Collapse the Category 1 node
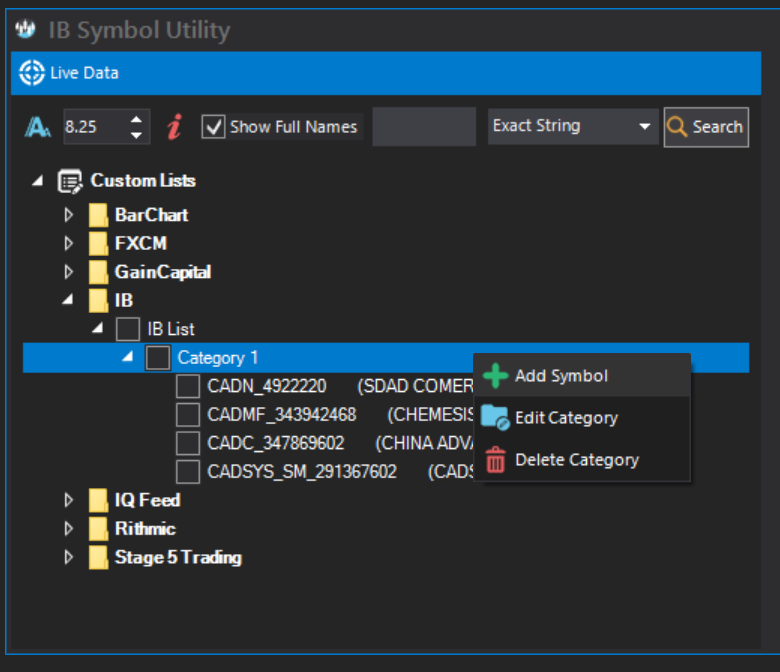The image size is (780, 672). (128, 356)
